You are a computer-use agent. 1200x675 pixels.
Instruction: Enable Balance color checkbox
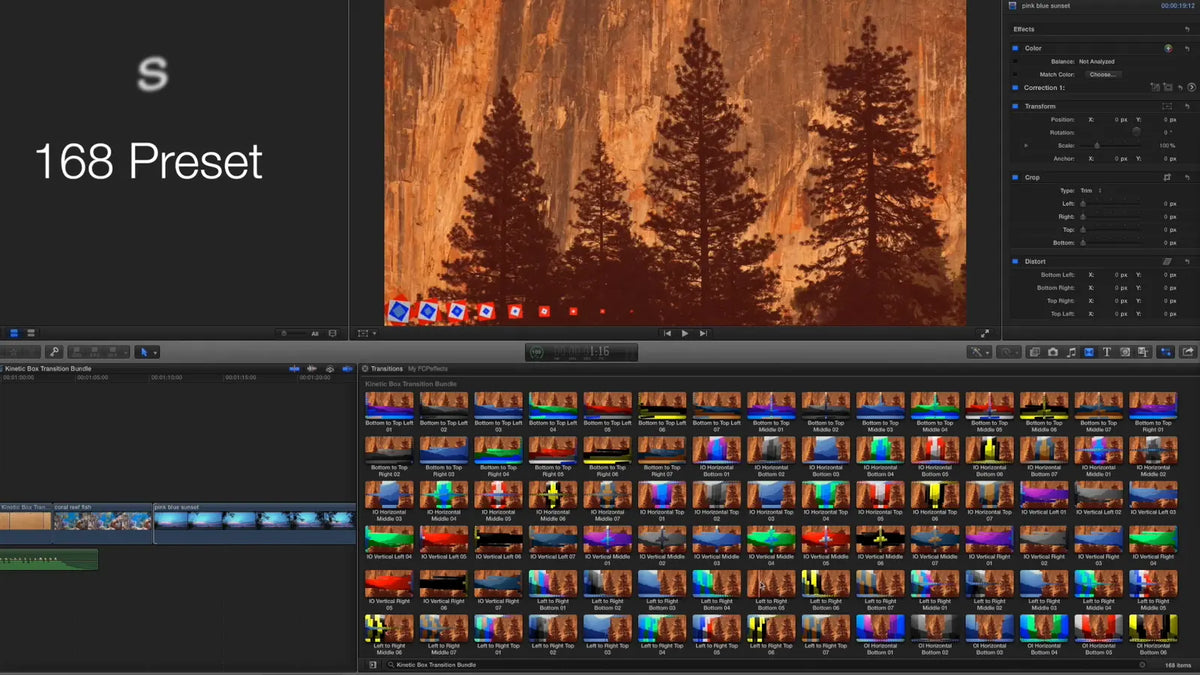click(x=1015, y=61)
